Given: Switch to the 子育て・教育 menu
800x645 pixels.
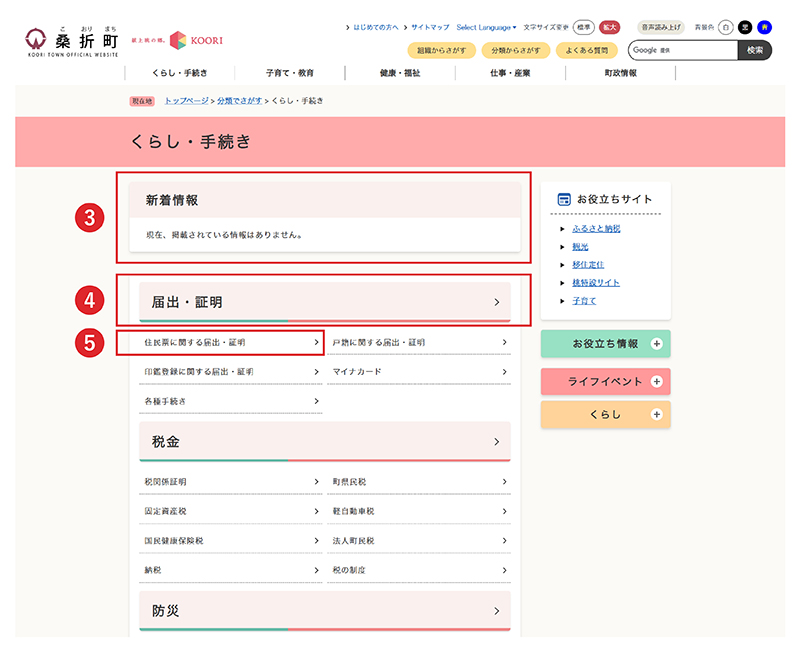Looking at the screenshot, I should coord(289,72).
